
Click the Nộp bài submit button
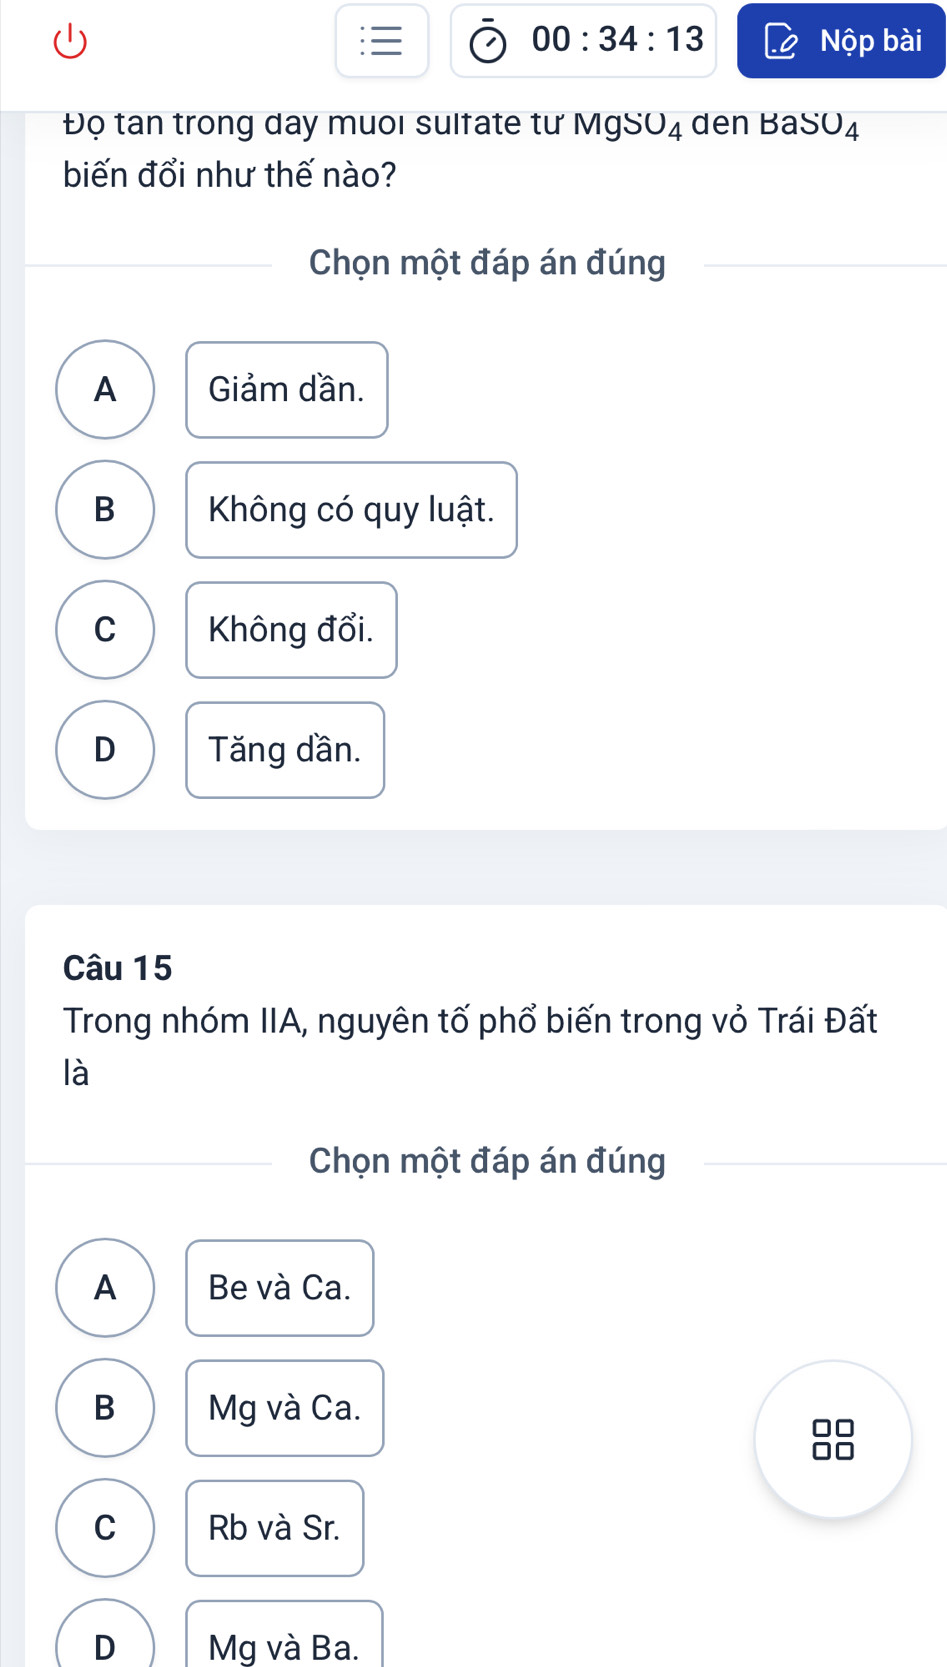coord(842,41)
